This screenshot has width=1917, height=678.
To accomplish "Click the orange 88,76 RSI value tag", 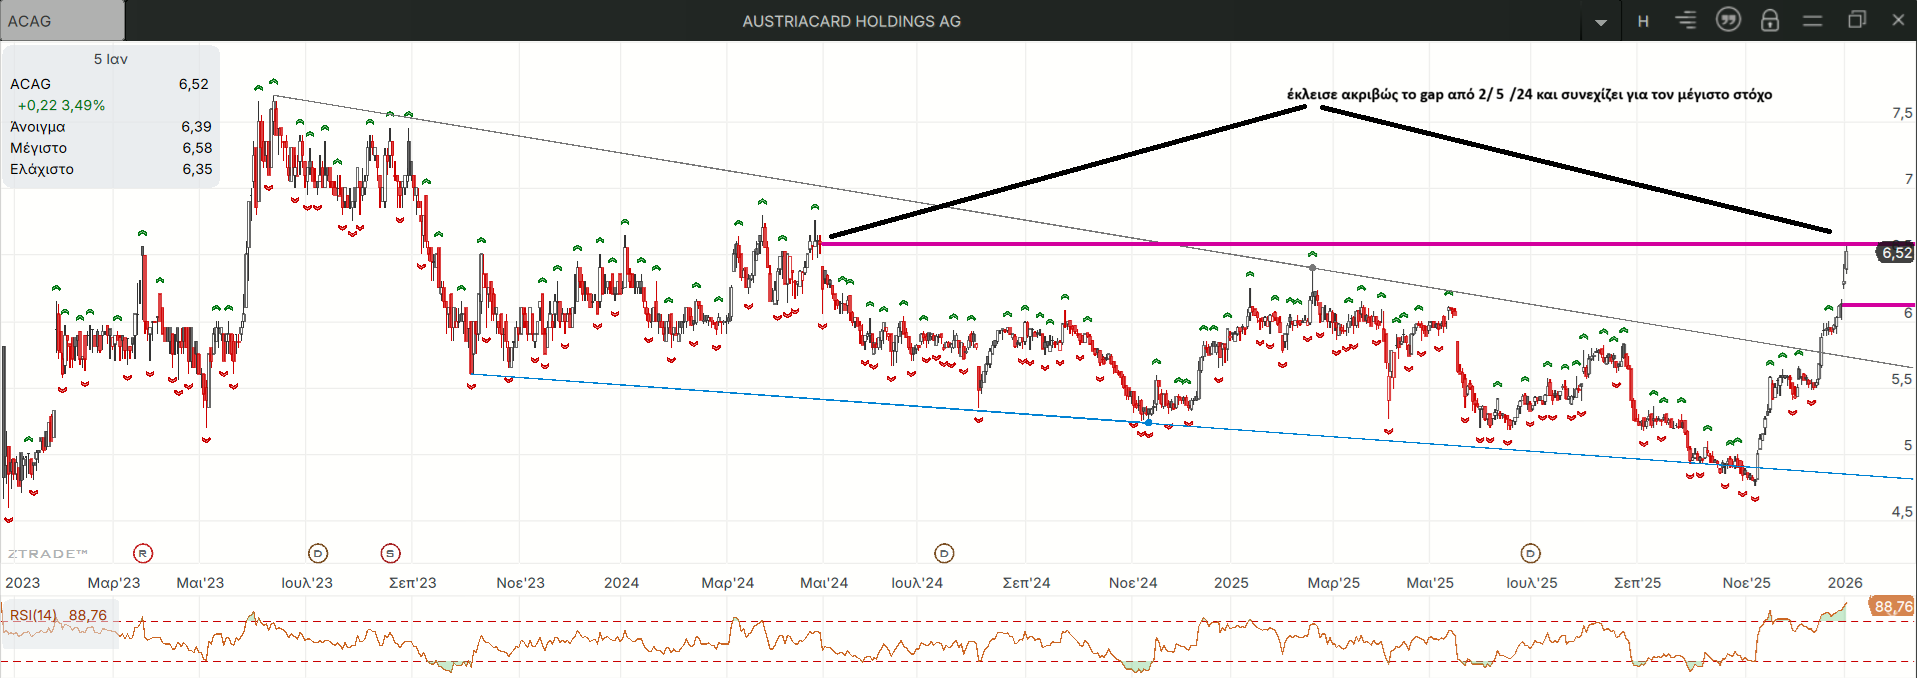I will pyautogui.click(x=1892, y=606).
